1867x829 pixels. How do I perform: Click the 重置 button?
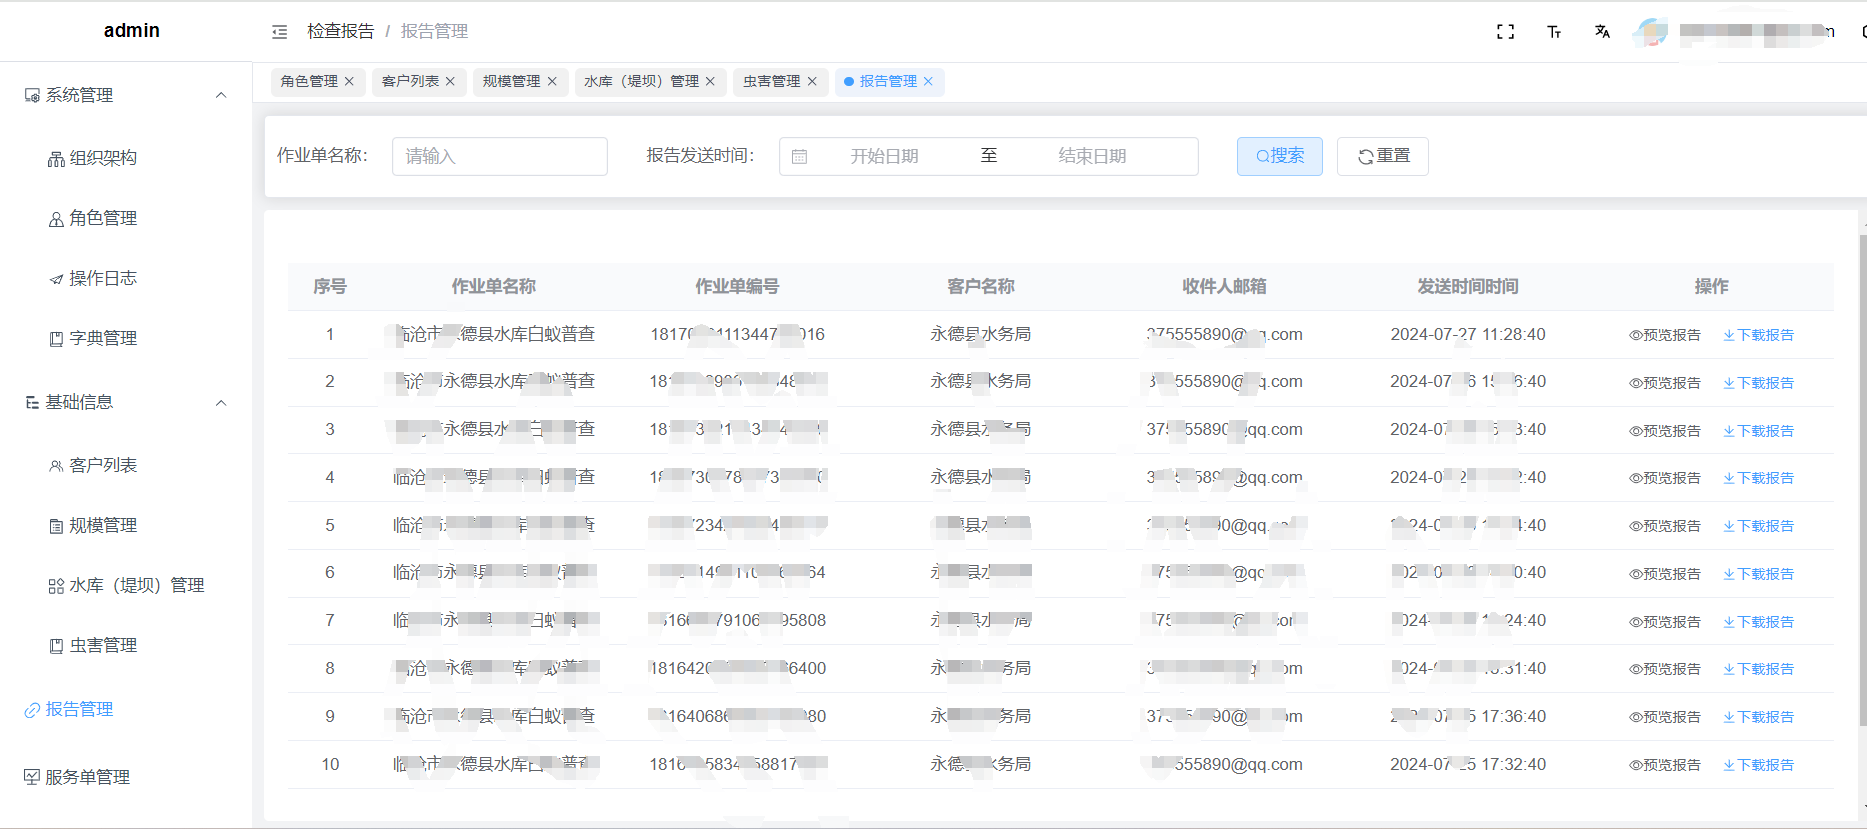coord(1382,156)
